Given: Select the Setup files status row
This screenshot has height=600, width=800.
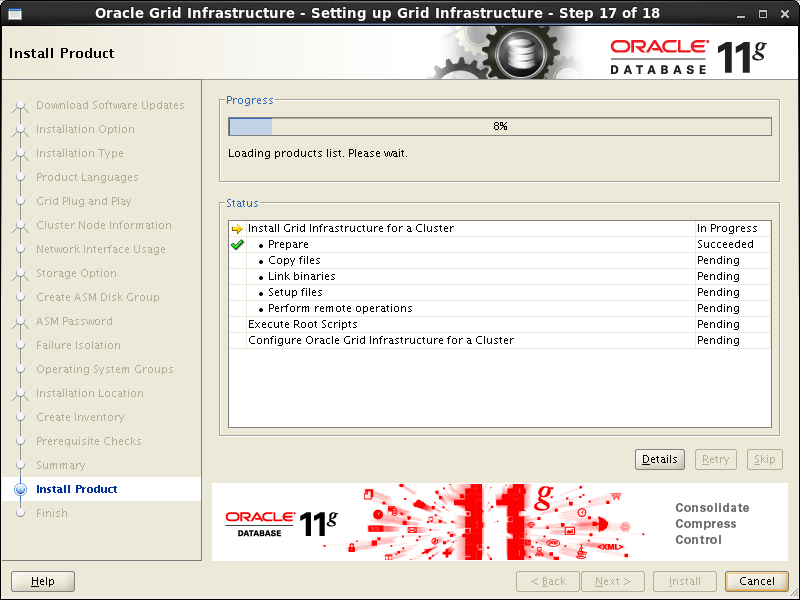Looking at the screenshot, I should pyautogui.click(x=500, y=292).
